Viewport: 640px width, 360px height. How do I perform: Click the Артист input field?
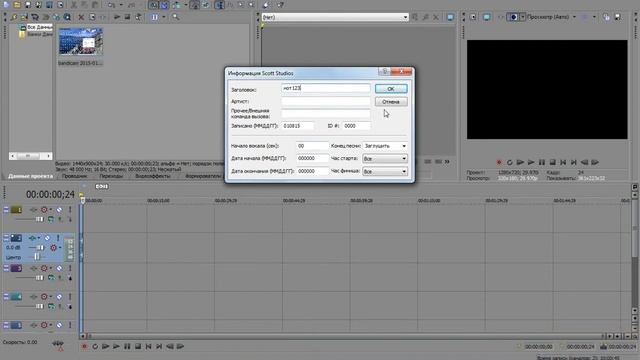coord(325,101)
